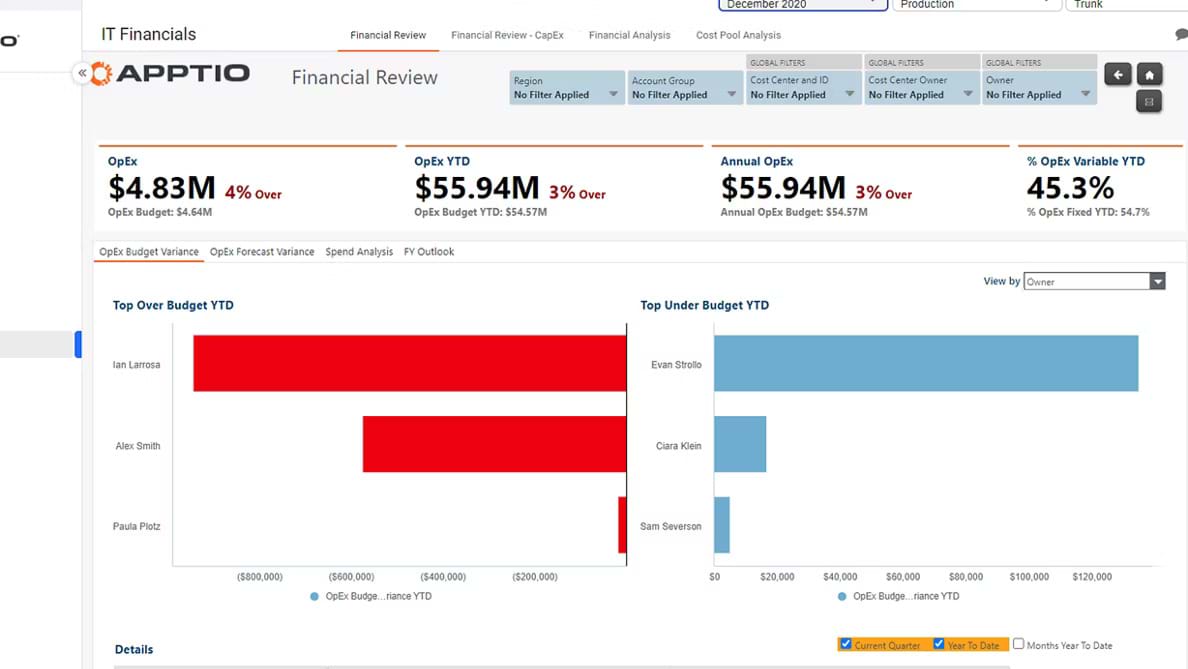Click the Apptio gear logo
The width and height of the screenshot is (1188, 669).
[101, 73]
